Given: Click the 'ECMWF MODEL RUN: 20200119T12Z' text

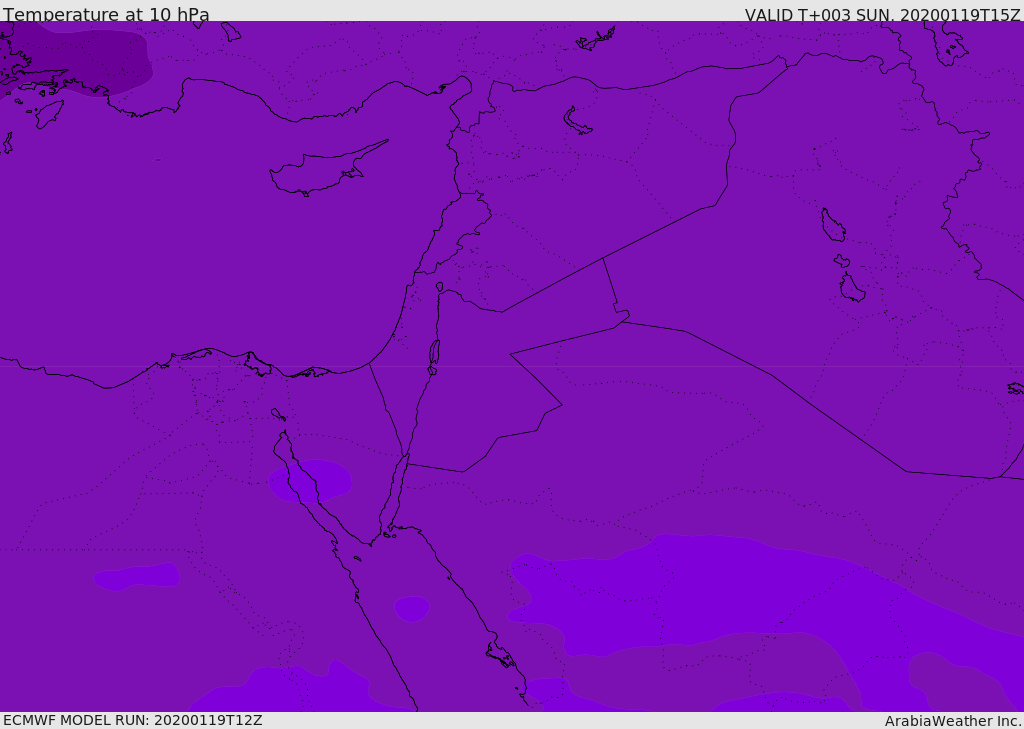Looking at the screenshot, I should [x=133, y=721].
